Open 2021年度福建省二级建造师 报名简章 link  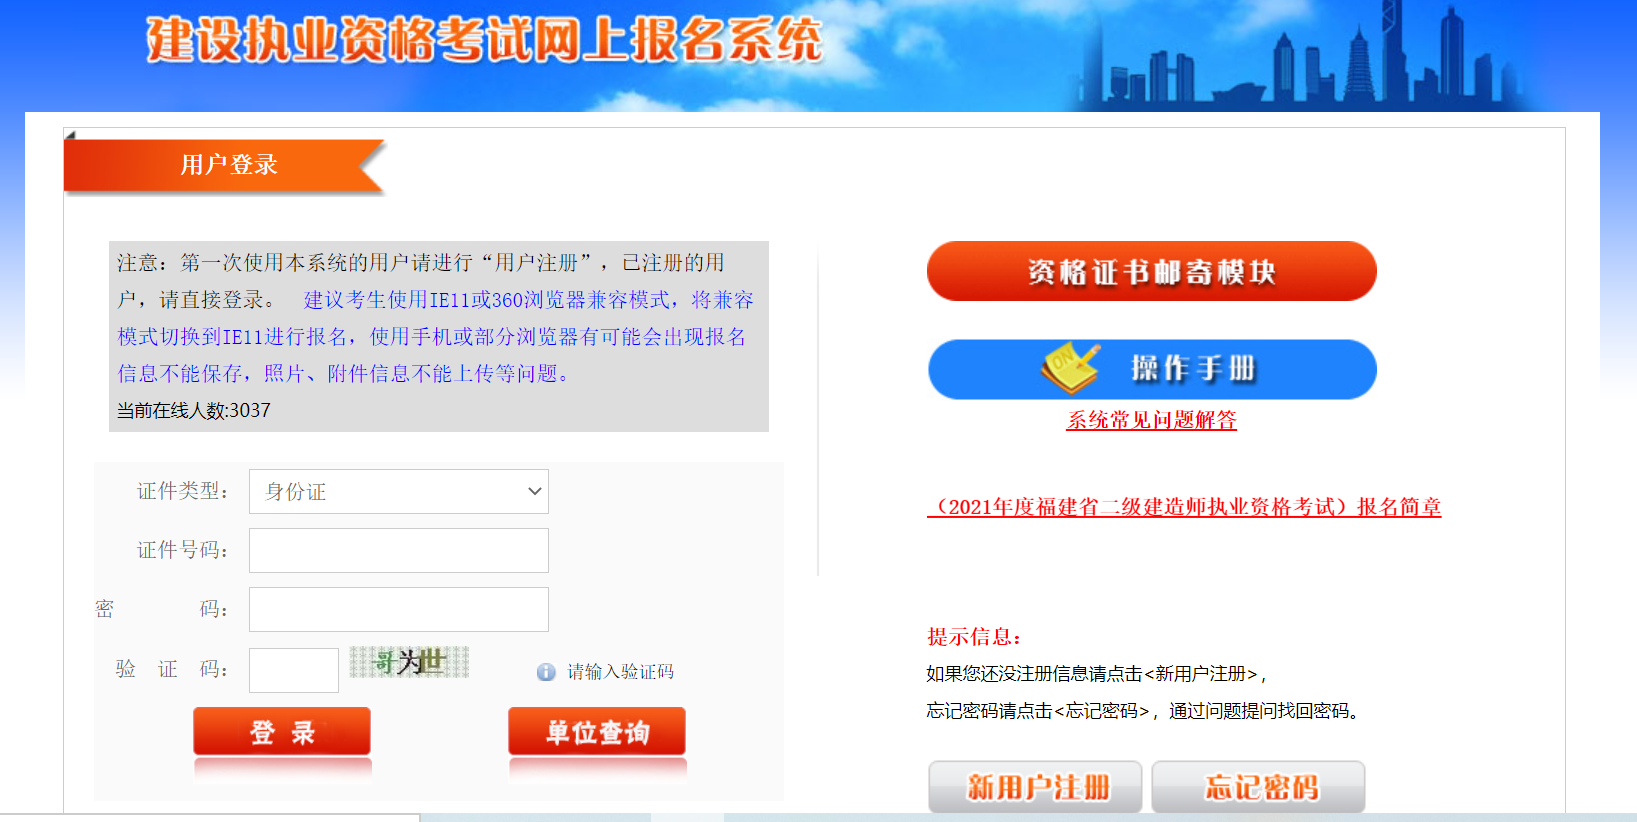[1184, 507]
